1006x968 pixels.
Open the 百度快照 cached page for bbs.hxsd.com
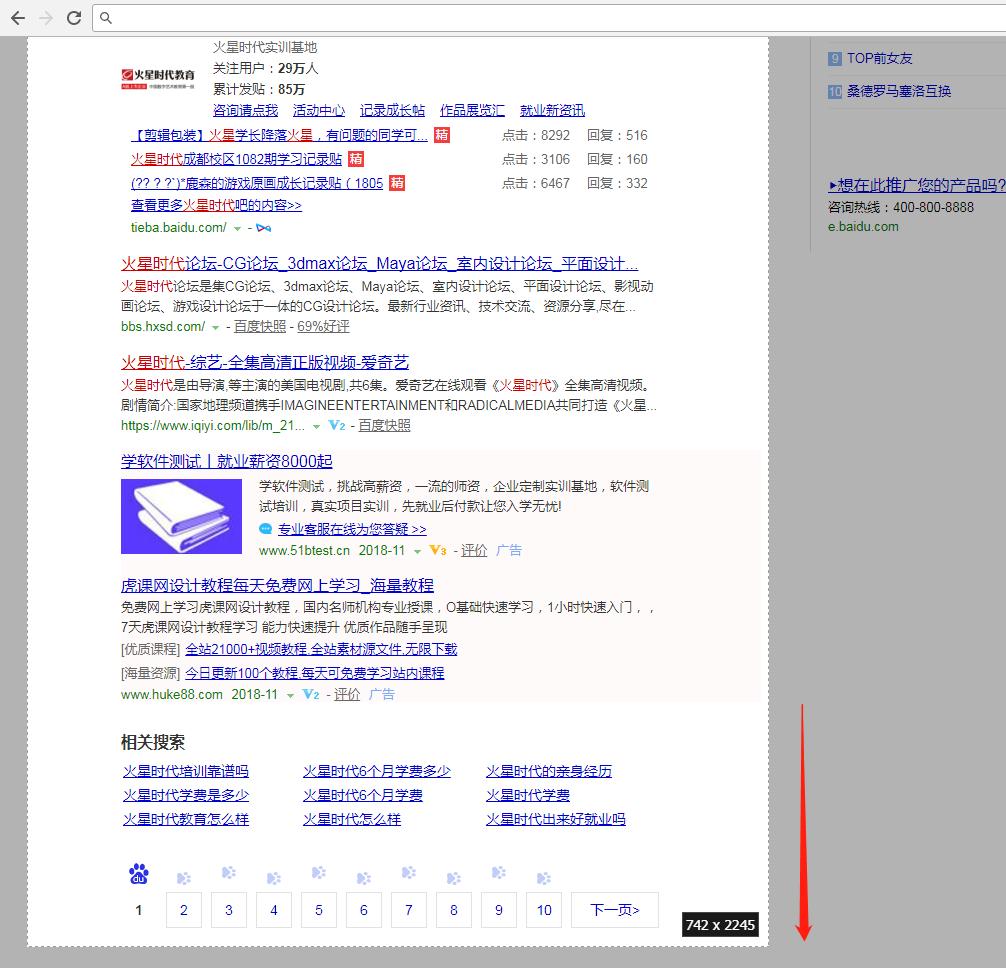click(x=258, y=326)
